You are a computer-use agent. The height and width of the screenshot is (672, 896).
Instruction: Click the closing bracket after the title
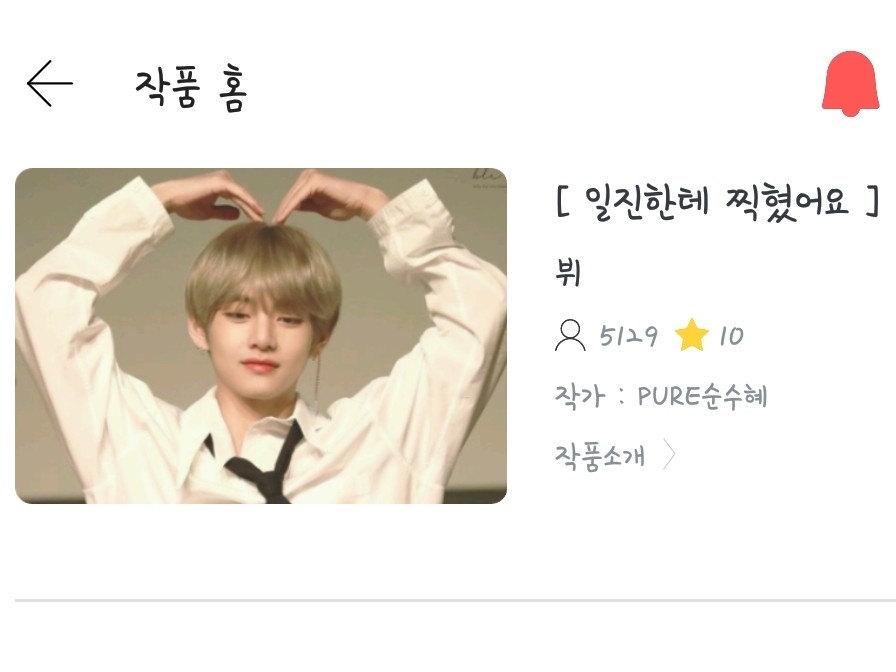[872, 201]
